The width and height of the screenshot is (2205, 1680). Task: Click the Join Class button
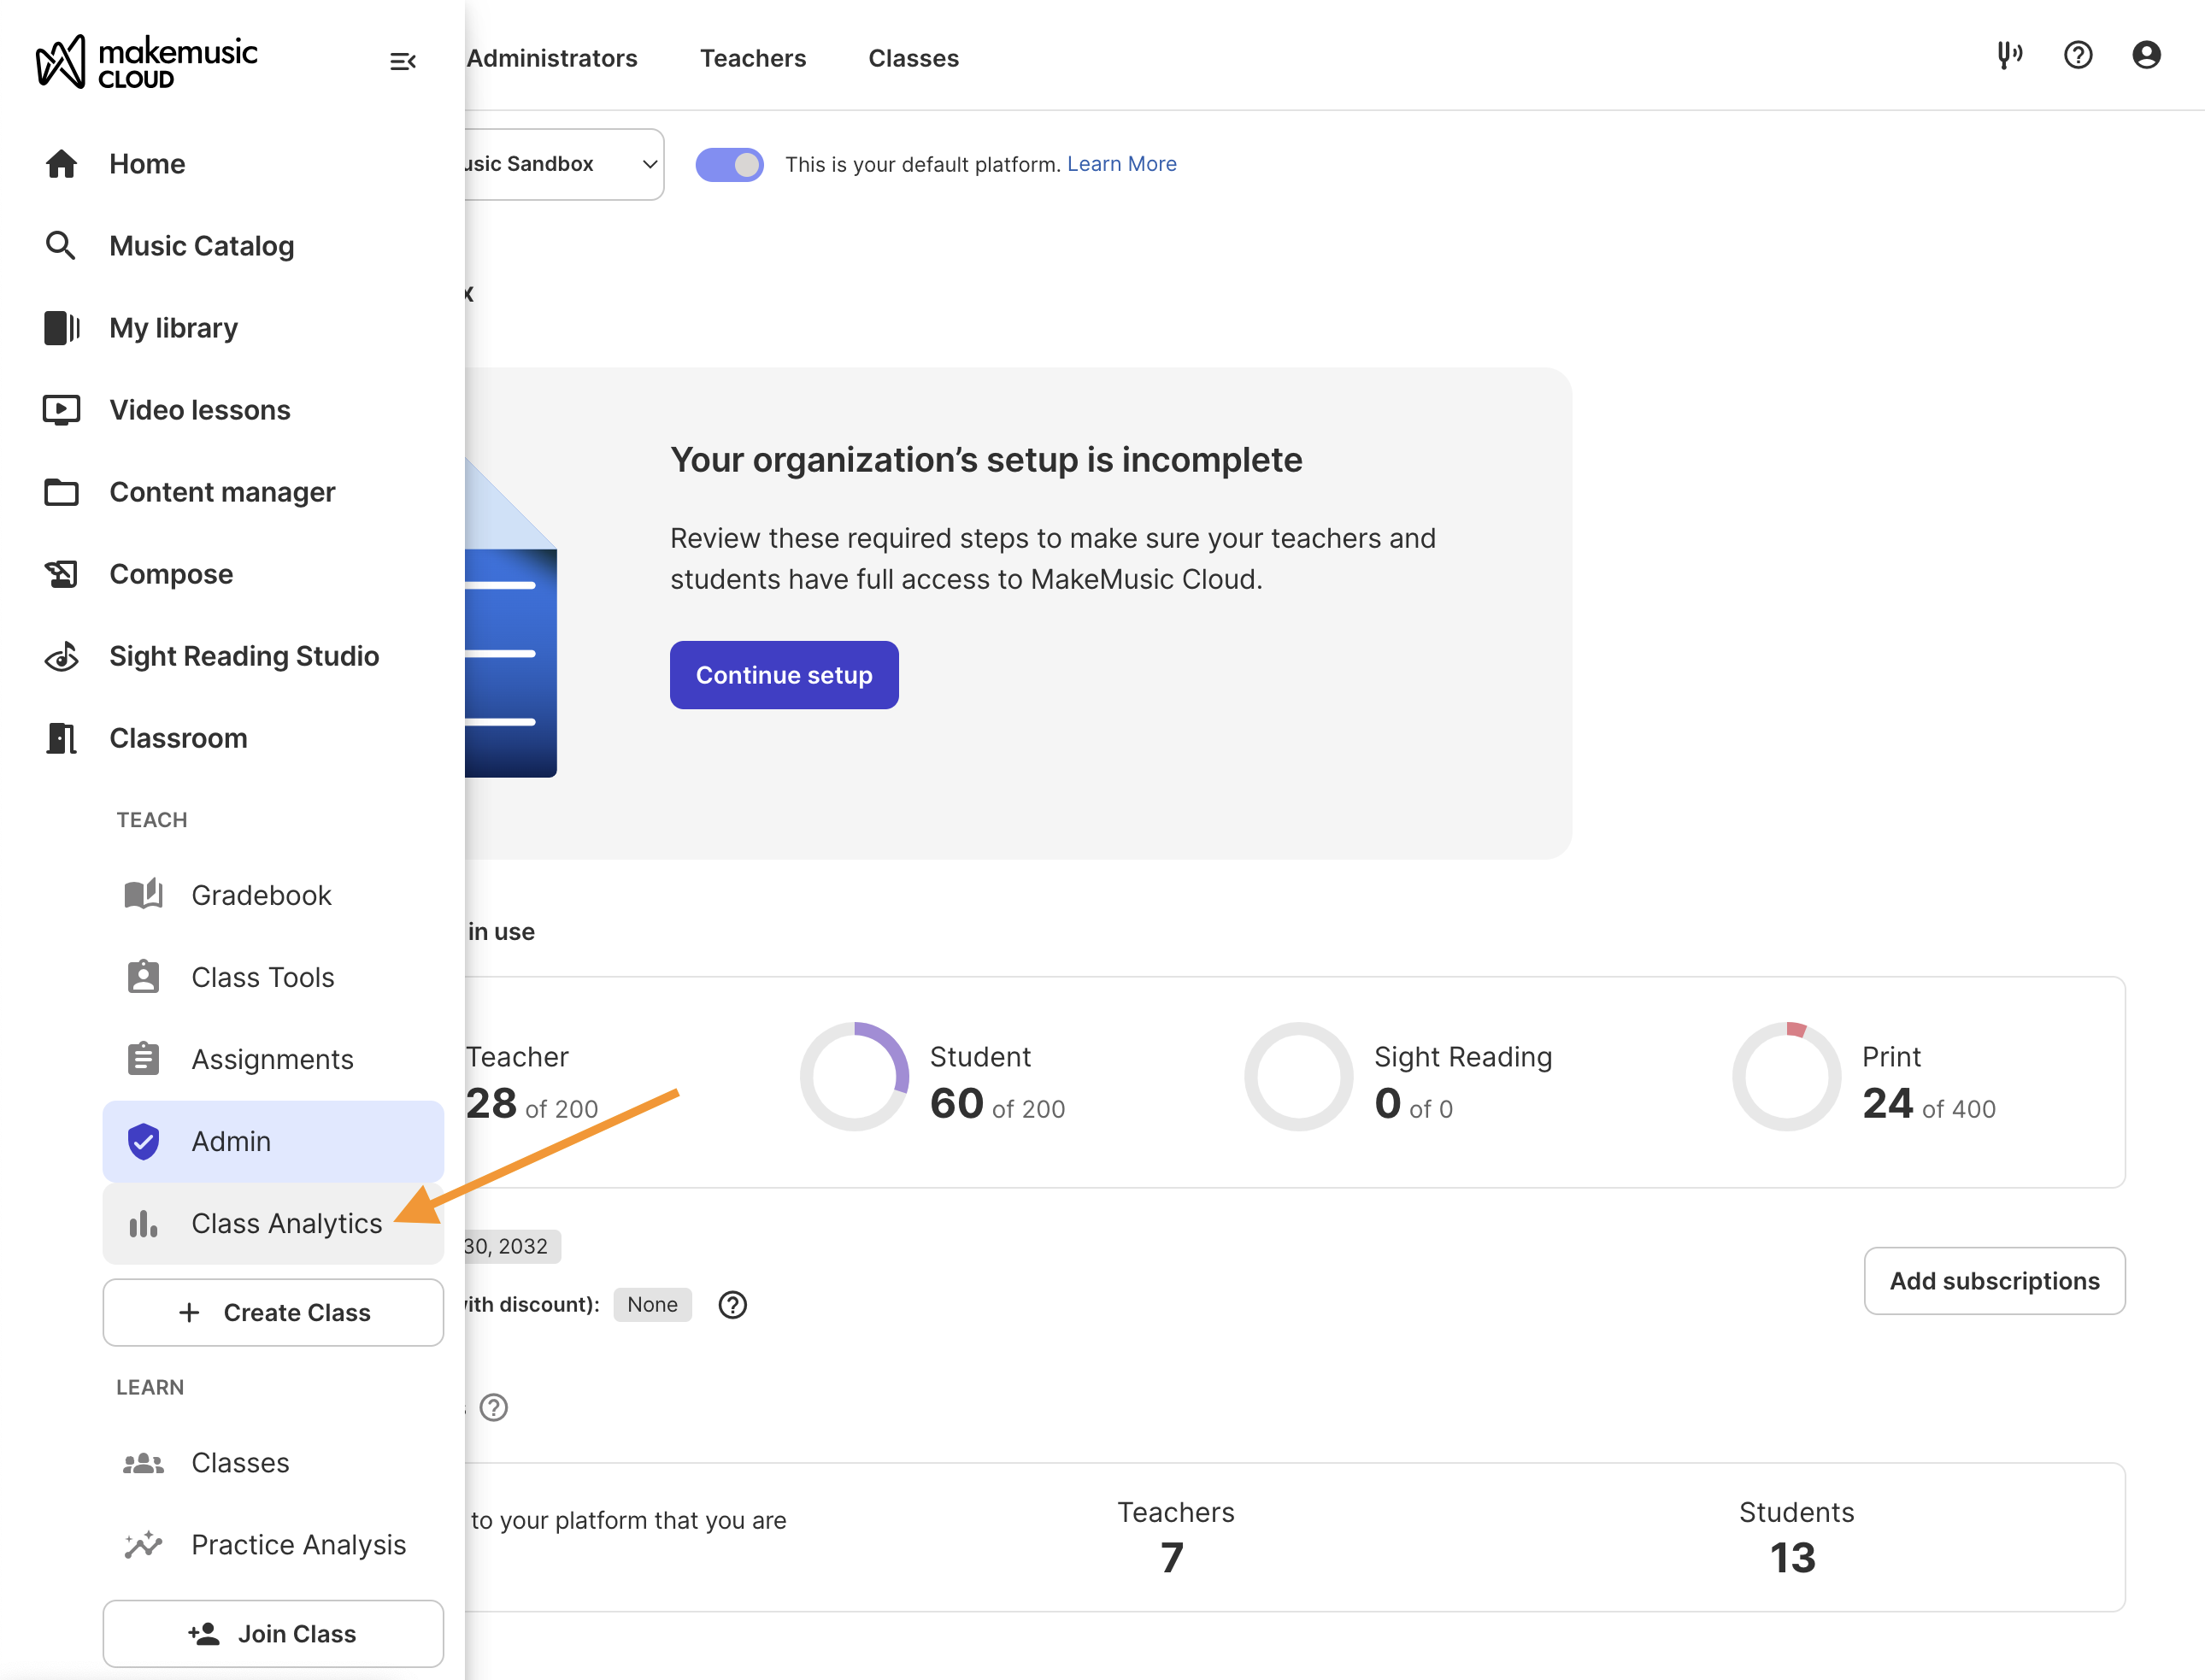(x=273, y=1634)
